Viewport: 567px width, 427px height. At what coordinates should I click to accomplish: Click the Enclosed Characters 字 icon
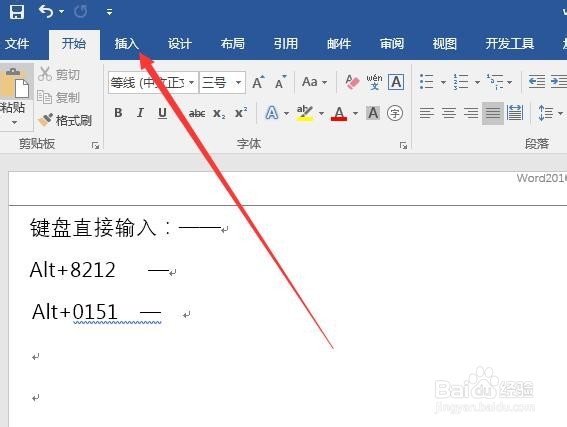tap(395, 113)
